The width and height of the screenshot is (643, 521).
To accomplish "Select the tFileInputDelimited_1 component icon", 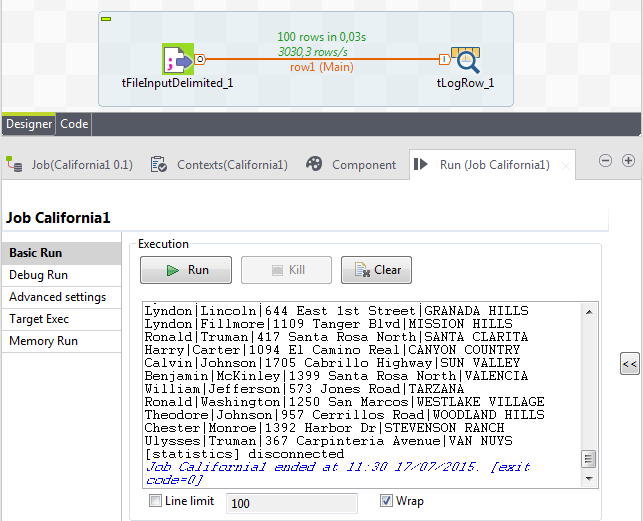I will click(178, 59).
